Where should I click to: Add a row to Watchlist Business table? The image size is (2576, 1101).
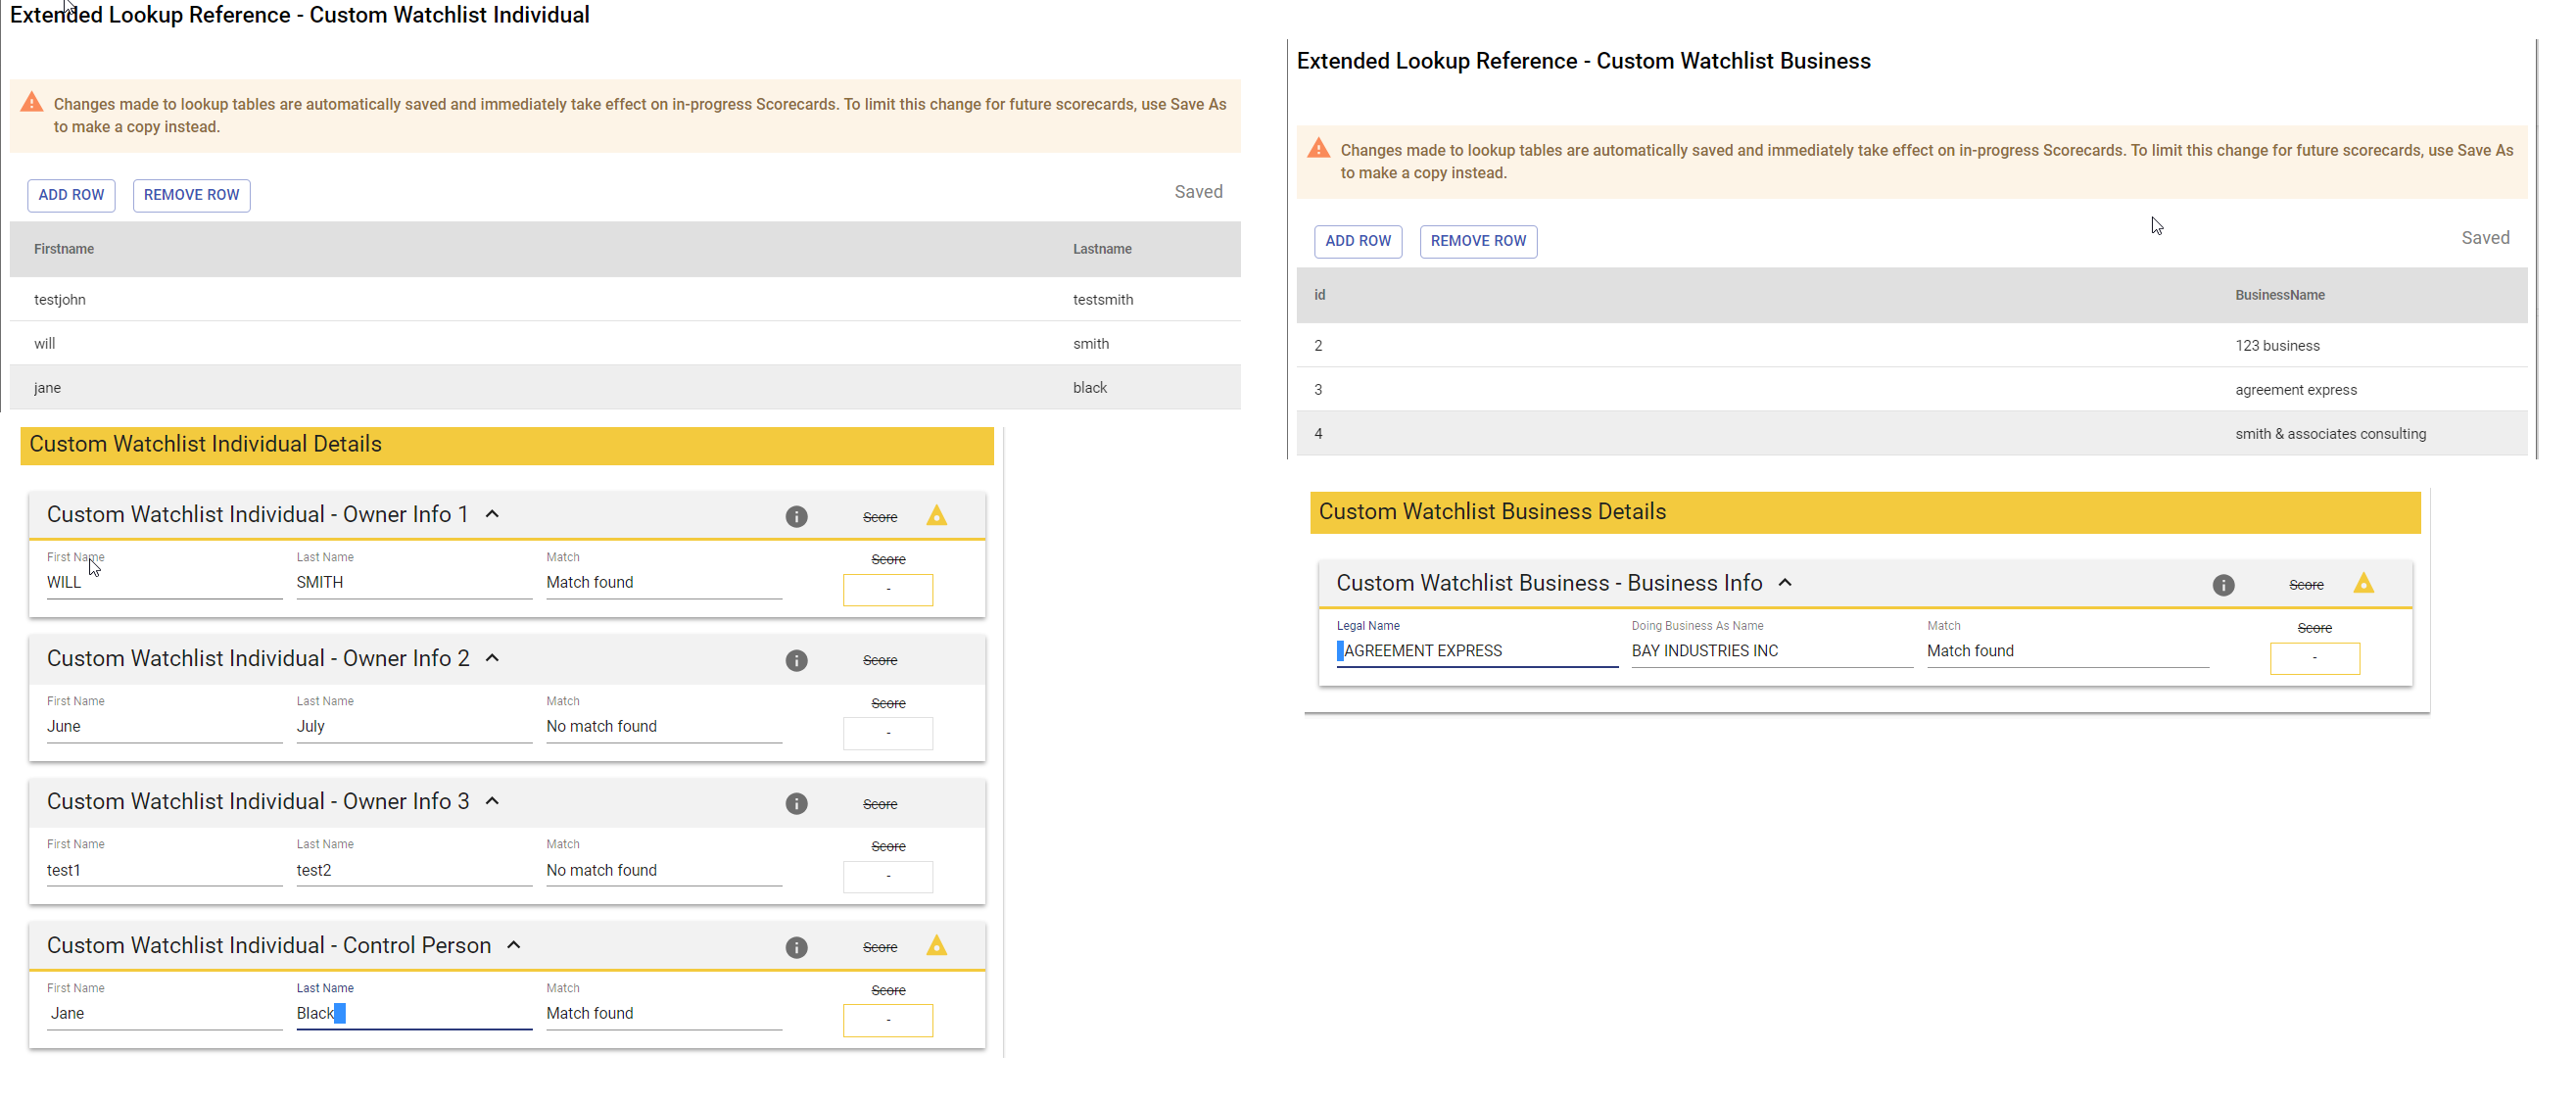[x=1358, y=241]
